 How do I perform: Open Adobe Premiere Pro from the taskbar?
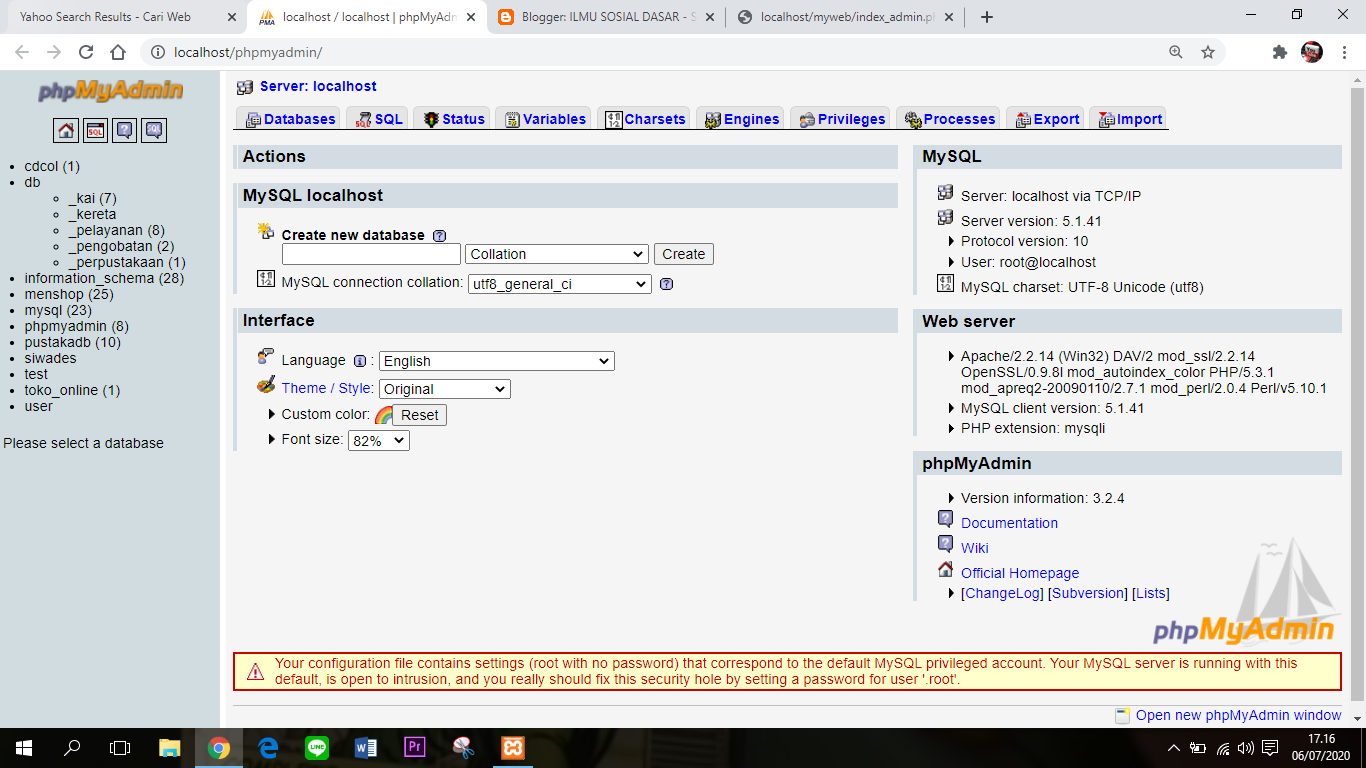[415, 748]
